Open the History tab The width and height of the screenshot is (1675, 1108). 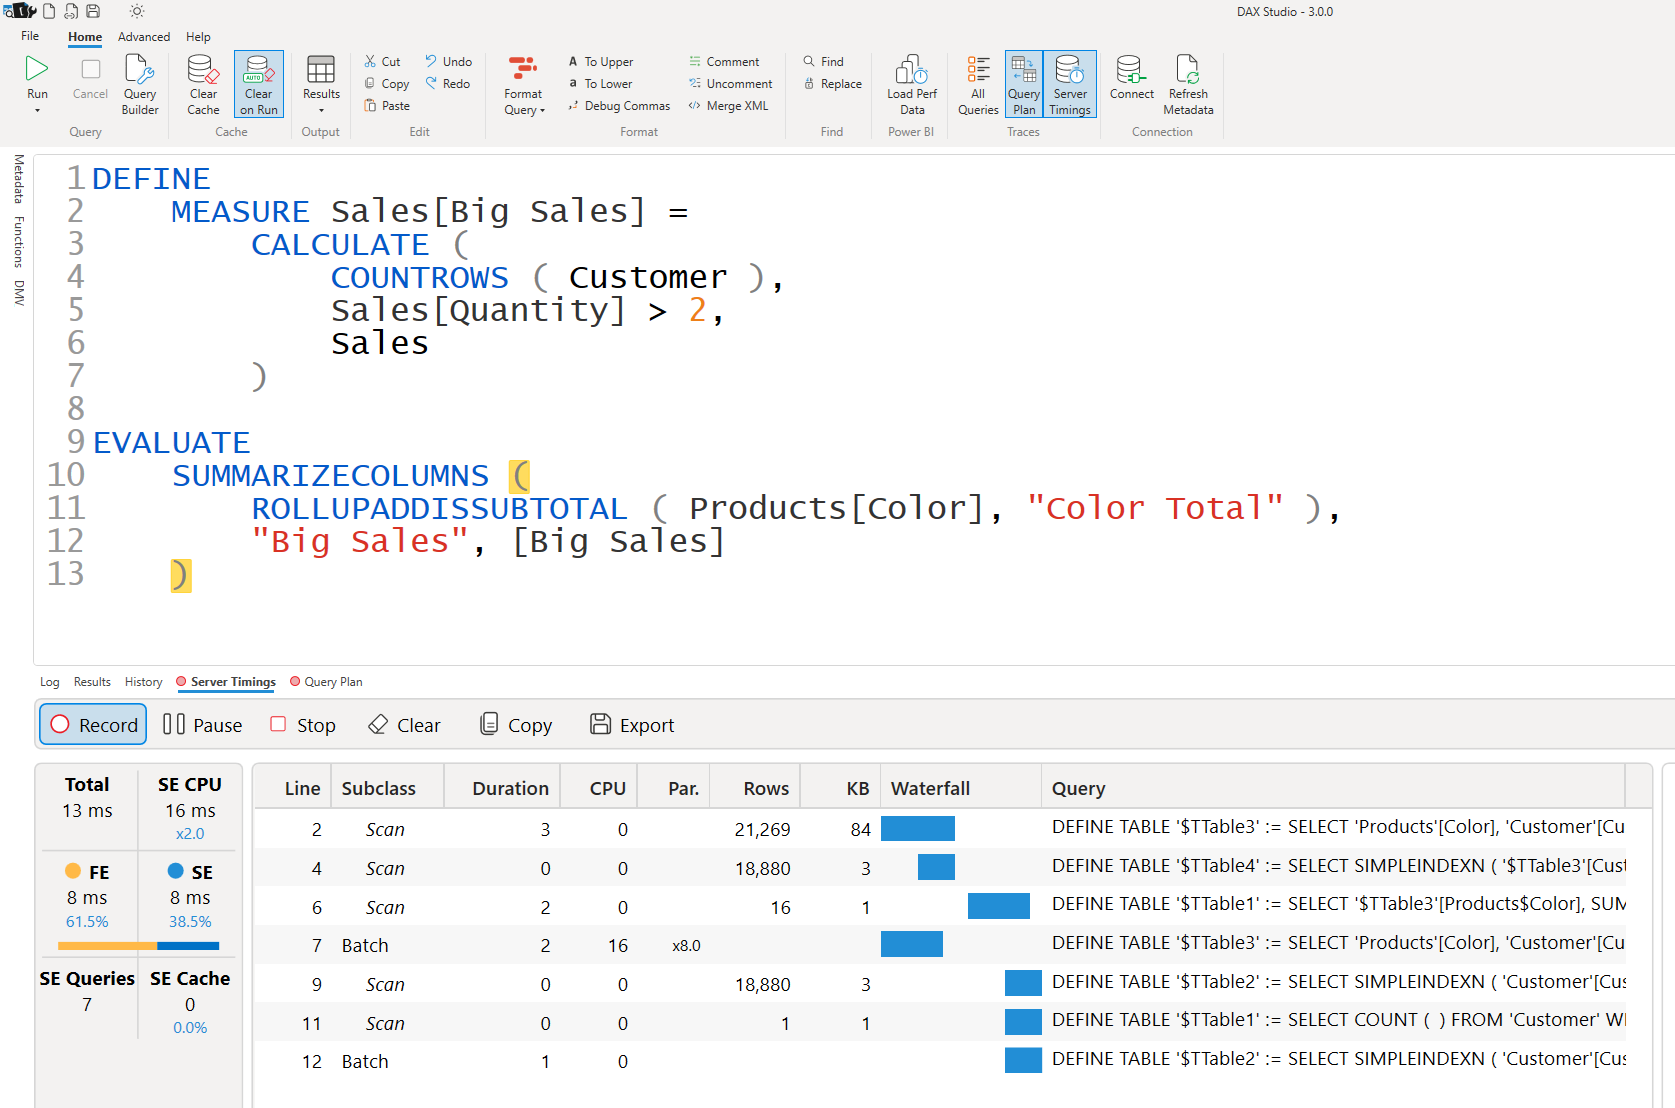143,681
